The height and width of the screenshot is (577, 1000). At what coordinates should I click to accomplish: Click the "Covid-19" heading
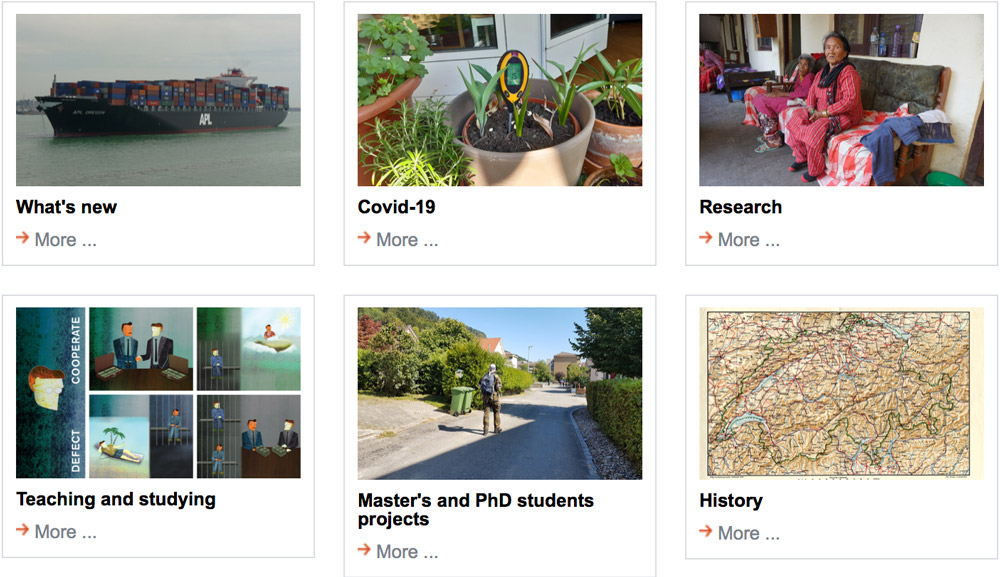coord(396,207)
